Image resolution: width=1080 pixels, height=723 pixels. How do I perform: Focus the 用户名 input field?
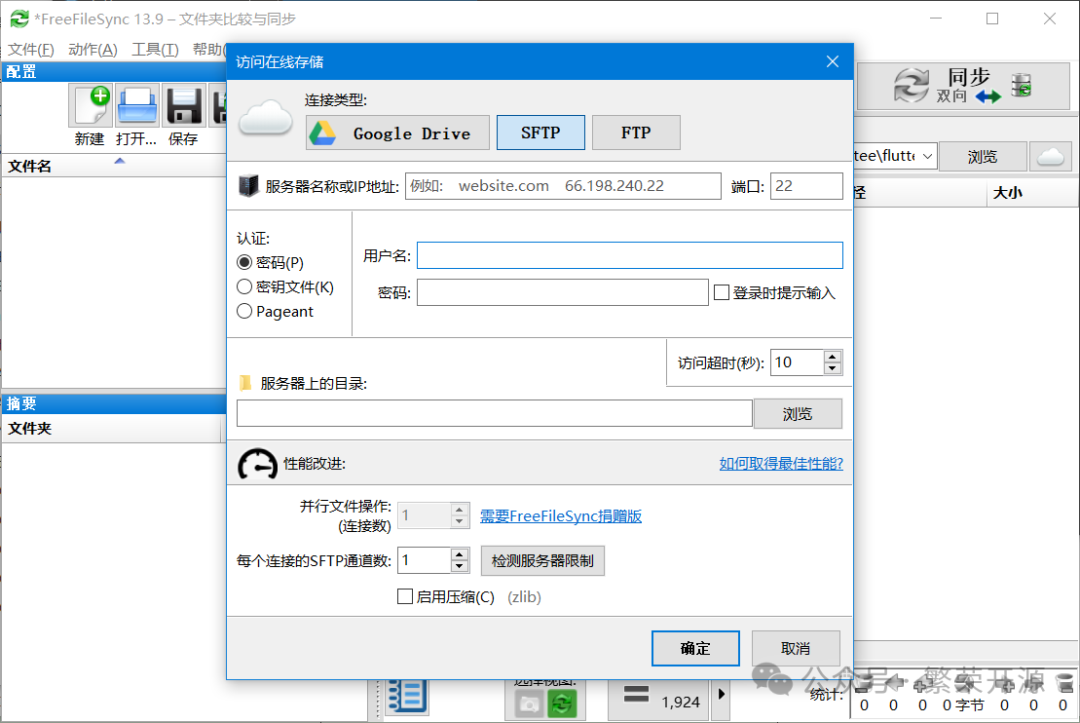coord(630,255)
